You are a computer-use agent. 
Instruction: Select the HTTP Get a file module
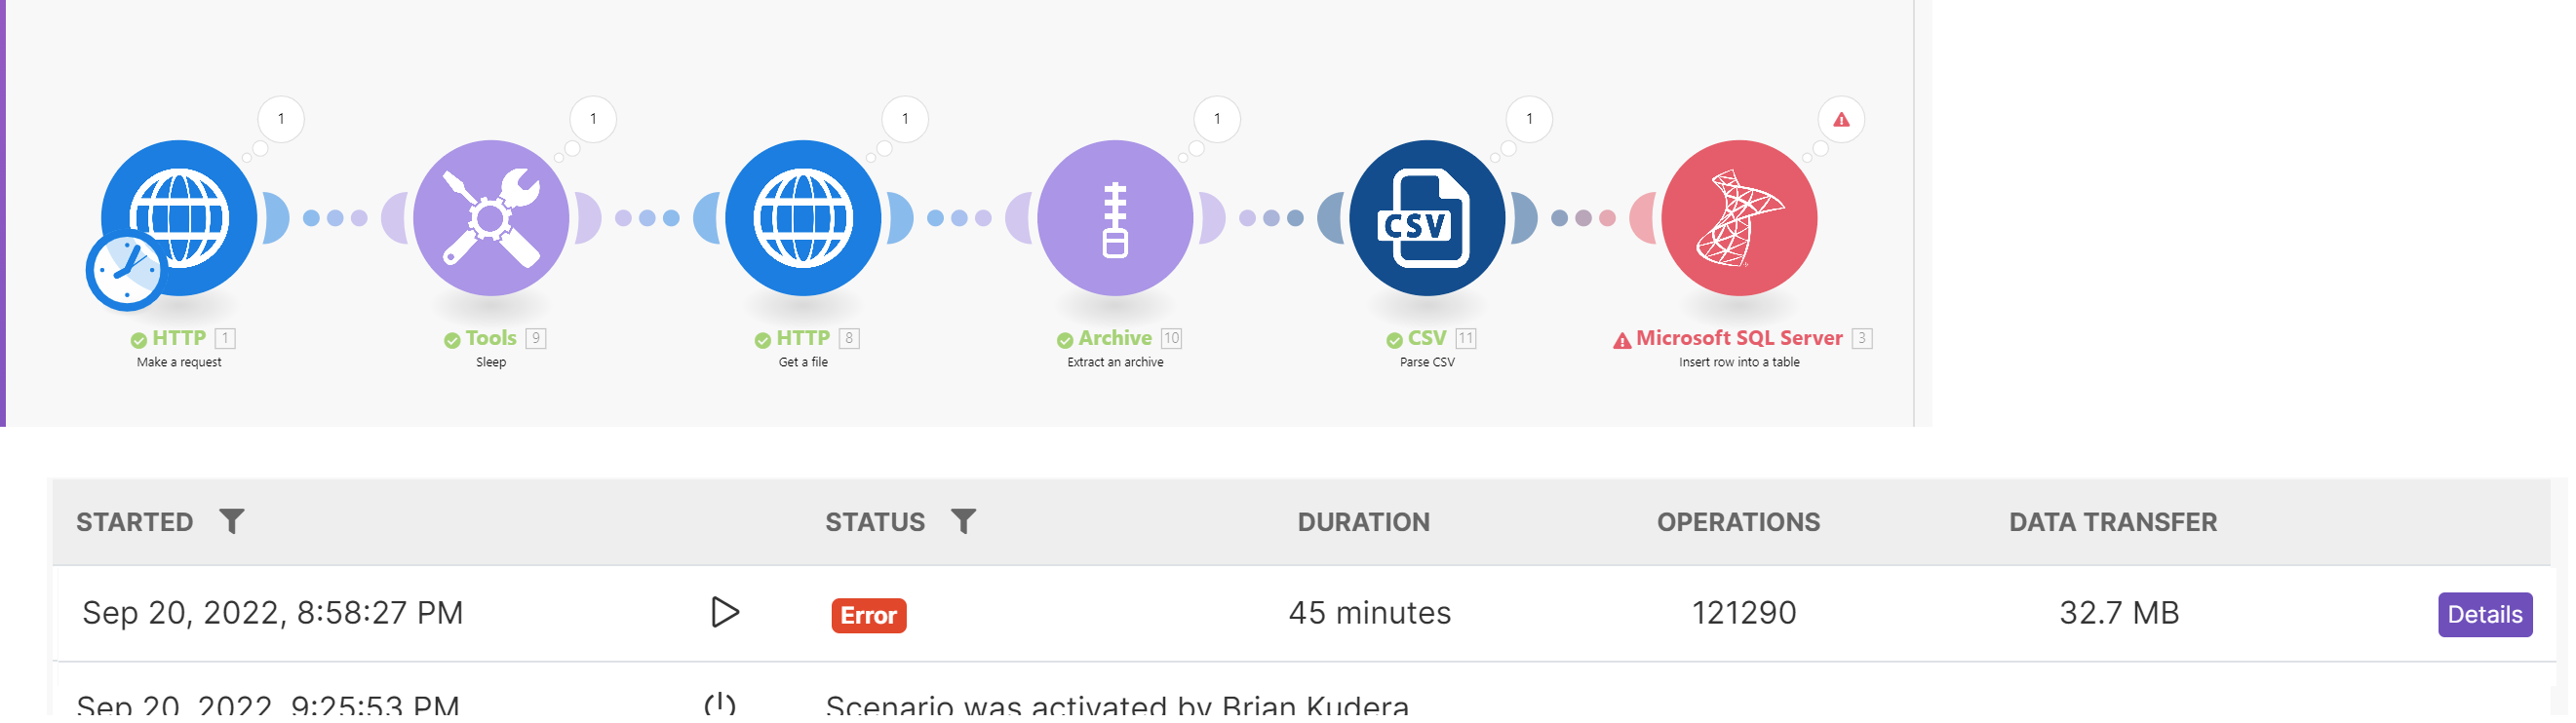803,217
